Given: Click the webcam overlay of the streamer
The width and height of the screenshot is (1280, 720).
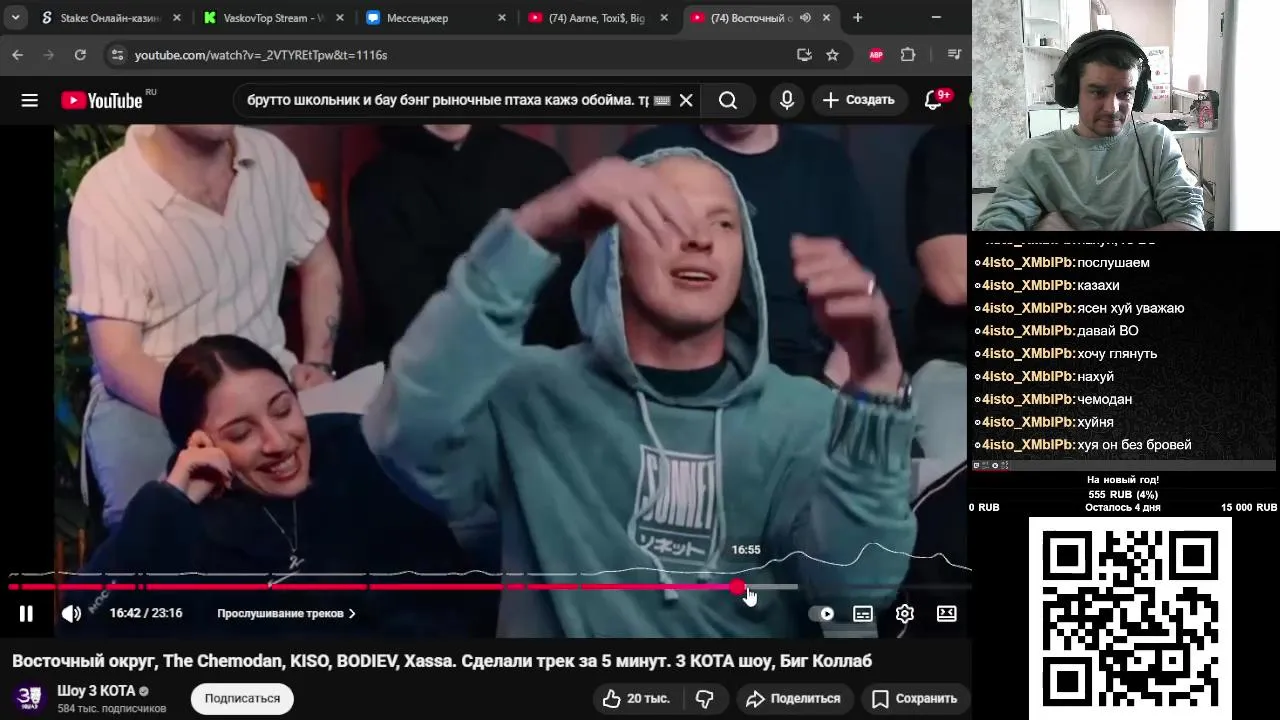Looking at the screenshot, I should 1126,115.
